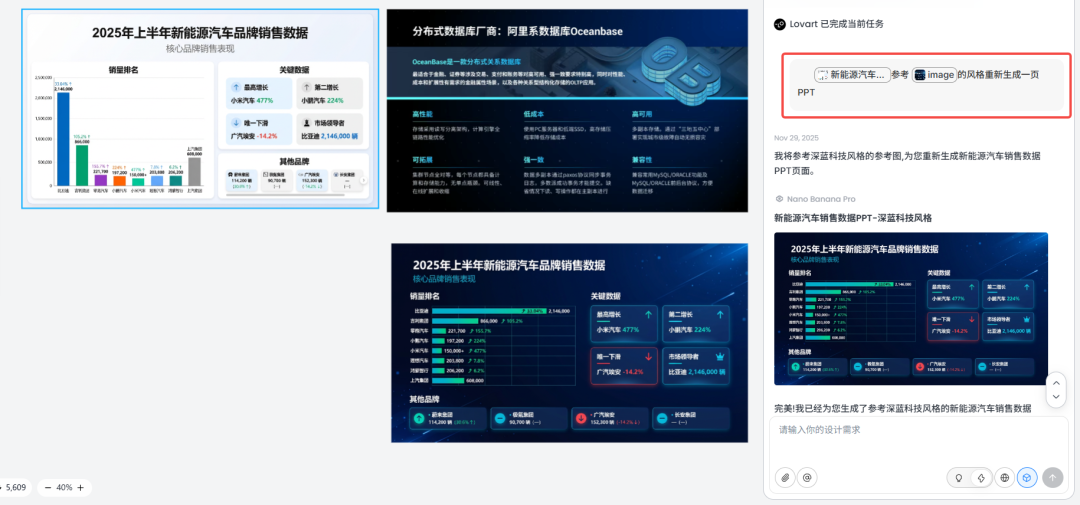Viewport: 1080px width, 505px height.
Task: Click the 销量排名 heading in the dark blue slide
Action: tap(424, 296)
